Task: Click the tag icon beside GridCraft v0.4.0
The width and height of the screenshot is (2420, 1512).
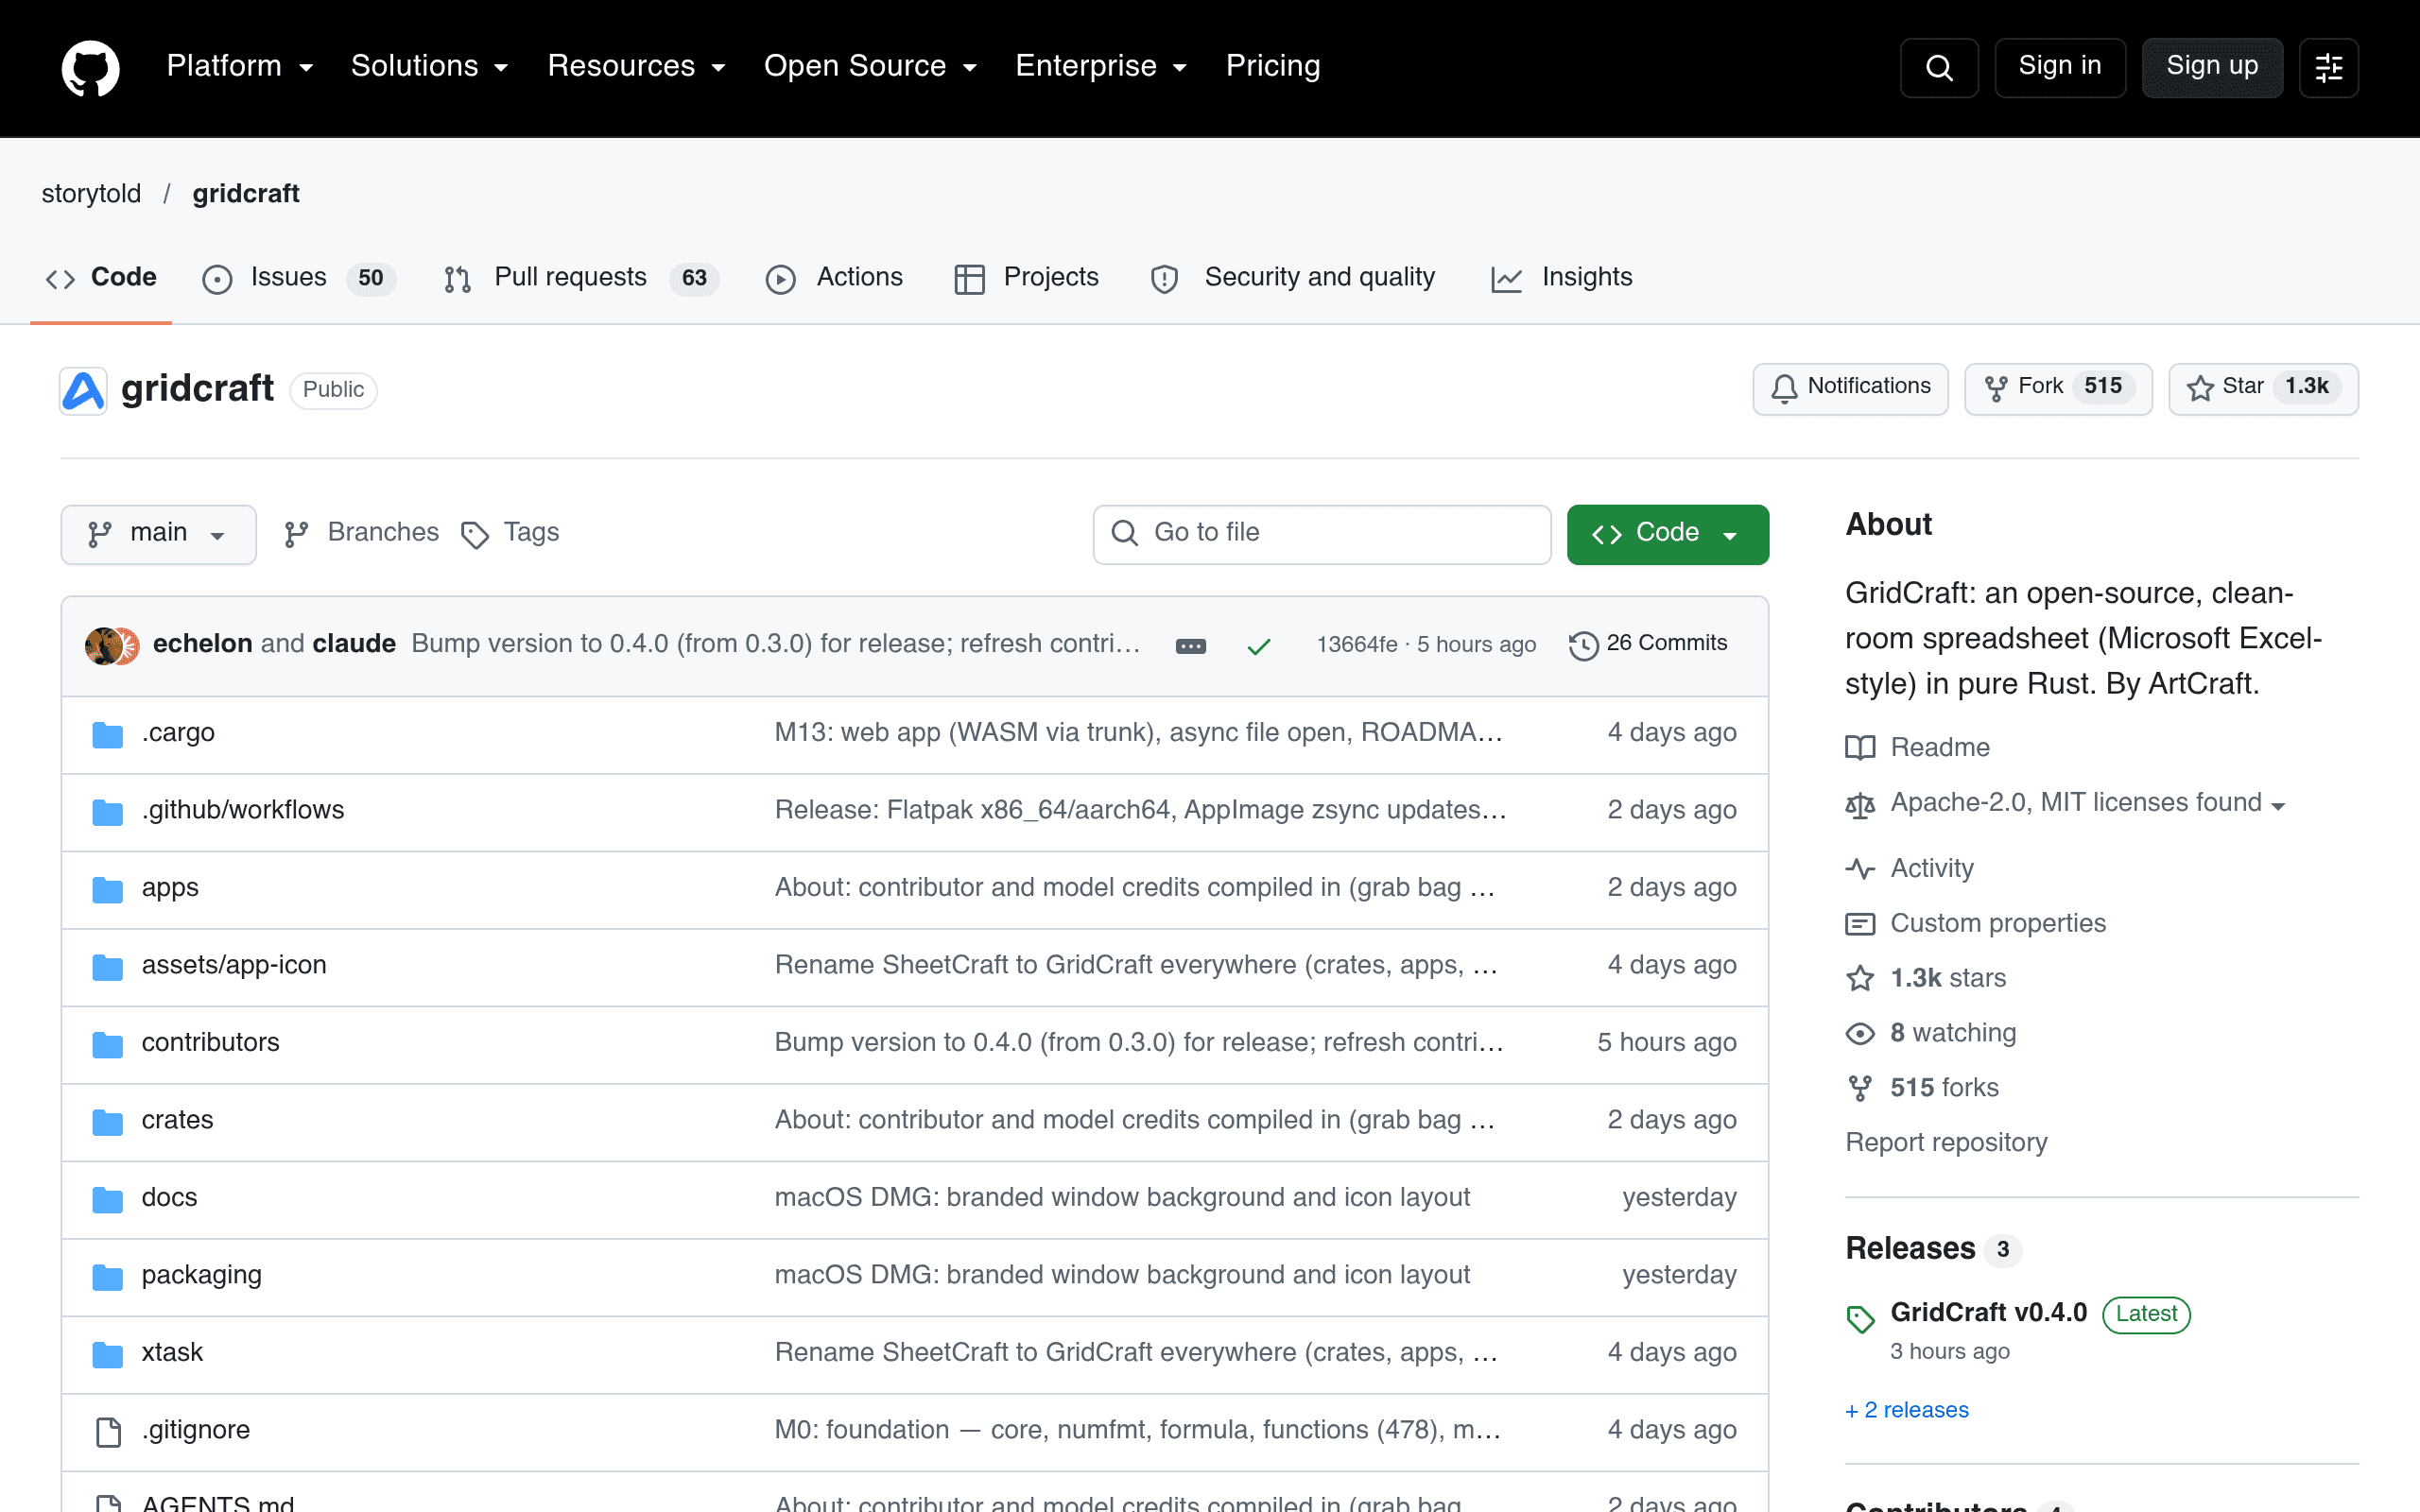Action: coord(1860,1319)
